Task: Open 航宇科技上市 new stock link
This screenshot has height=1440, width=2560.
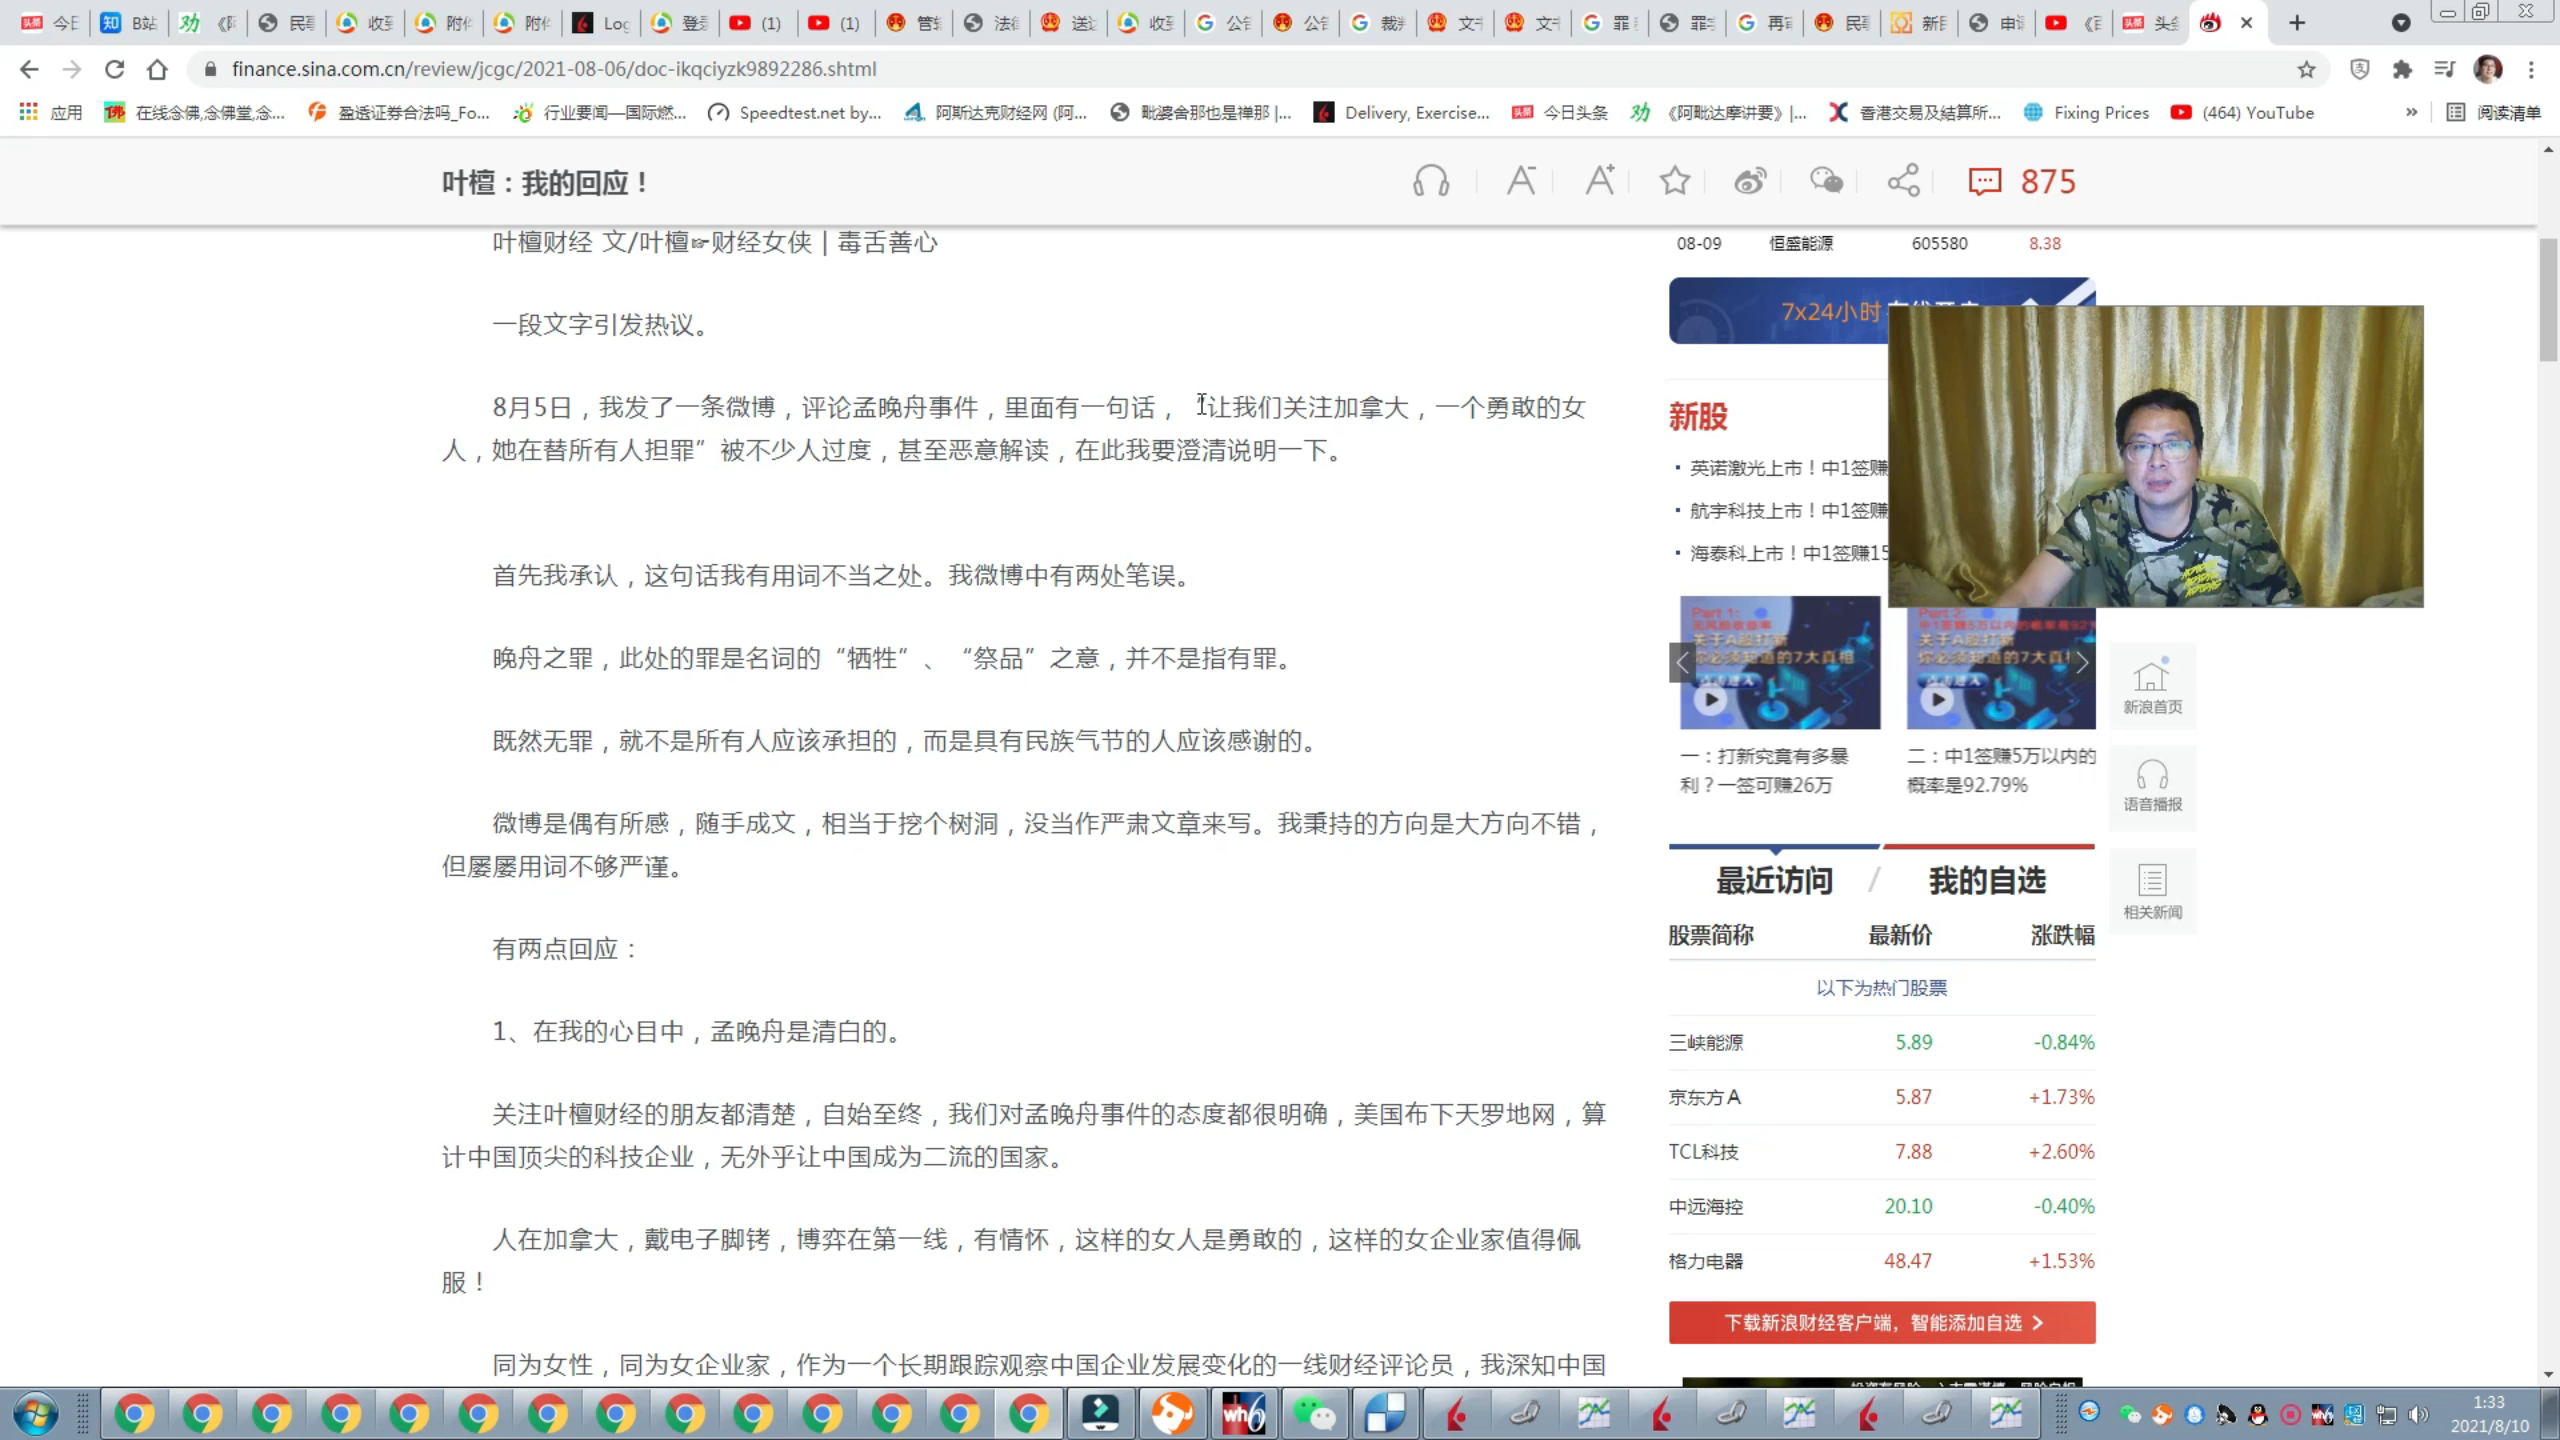Action: 1789,511
